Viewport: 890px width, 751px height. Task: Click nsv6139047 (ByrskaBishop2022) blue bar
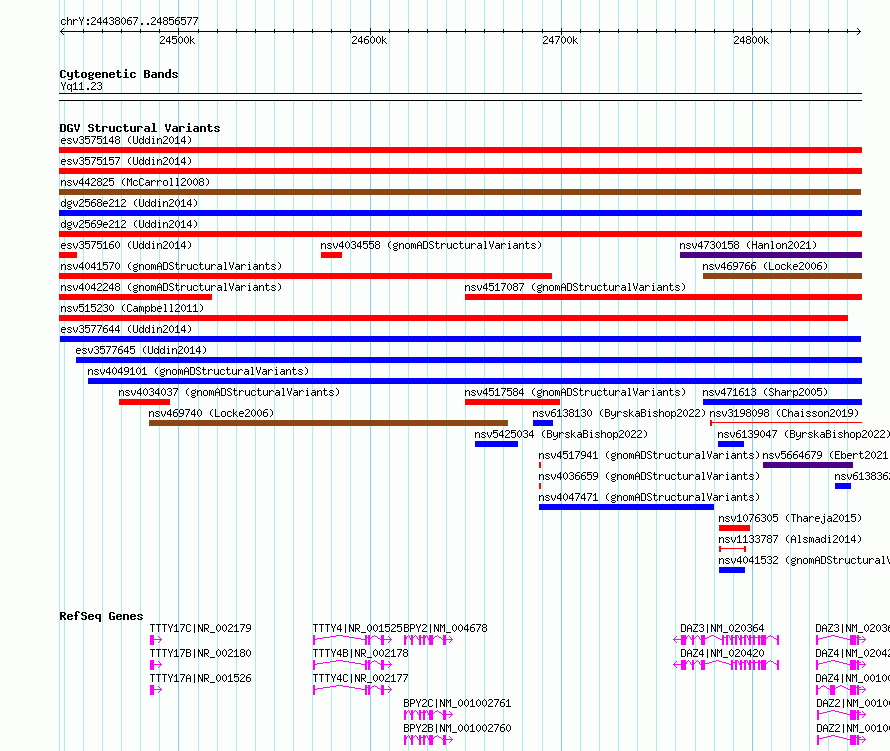(x=731, y=444)
